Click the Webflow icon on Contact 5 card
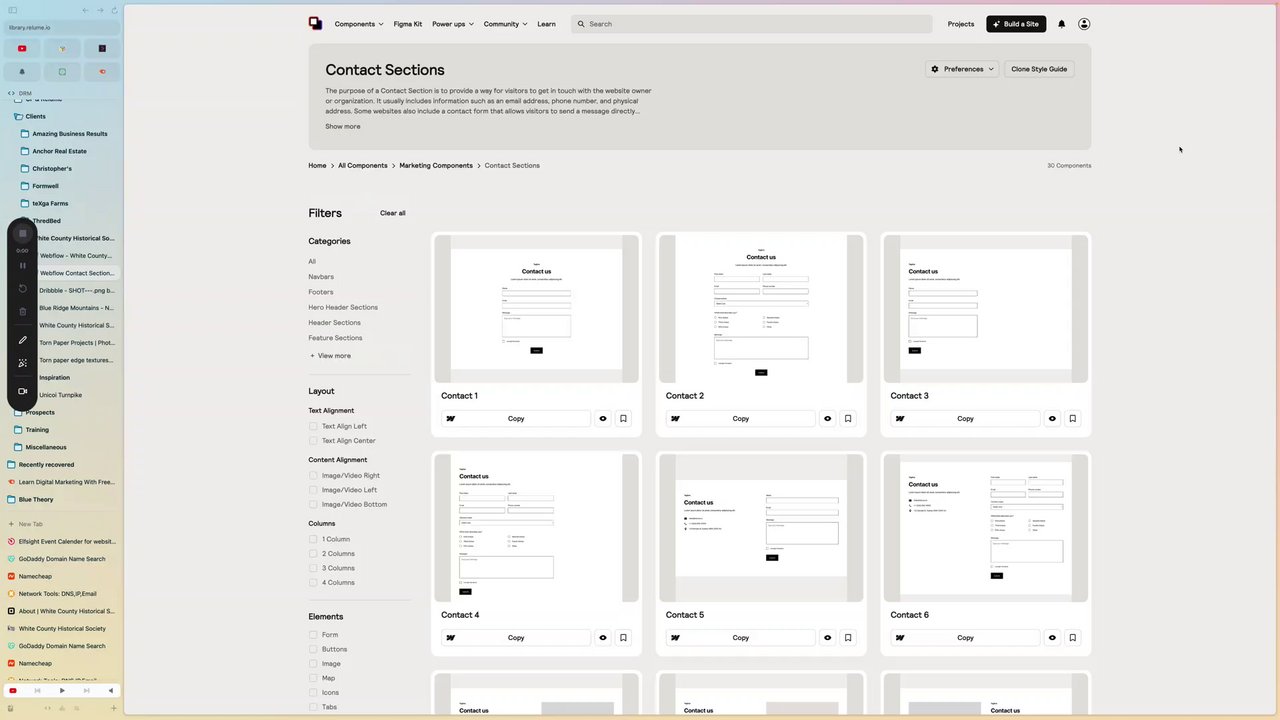The width and height of the screenshot is (1280, 720). (675, 638)
